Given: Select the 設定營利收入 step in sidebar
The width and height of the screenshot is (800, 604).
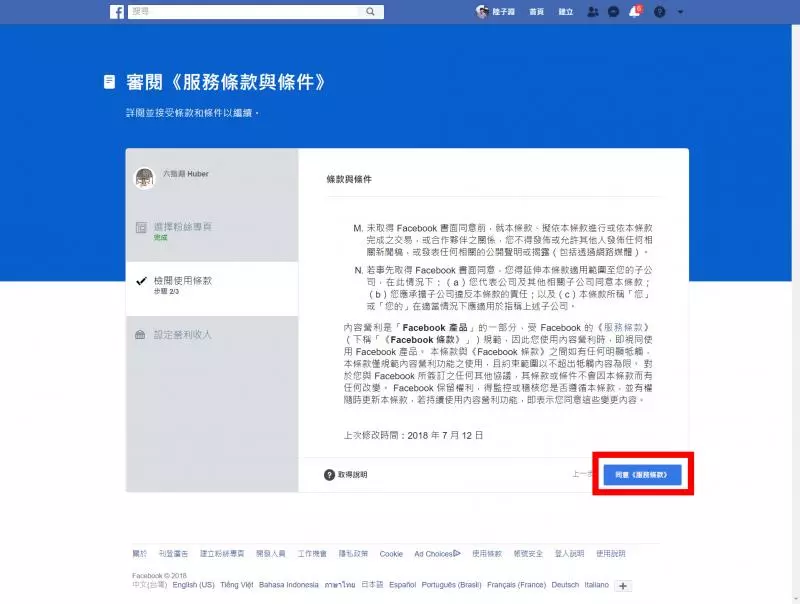Looking at the screenshot, I should coord(212,335).
